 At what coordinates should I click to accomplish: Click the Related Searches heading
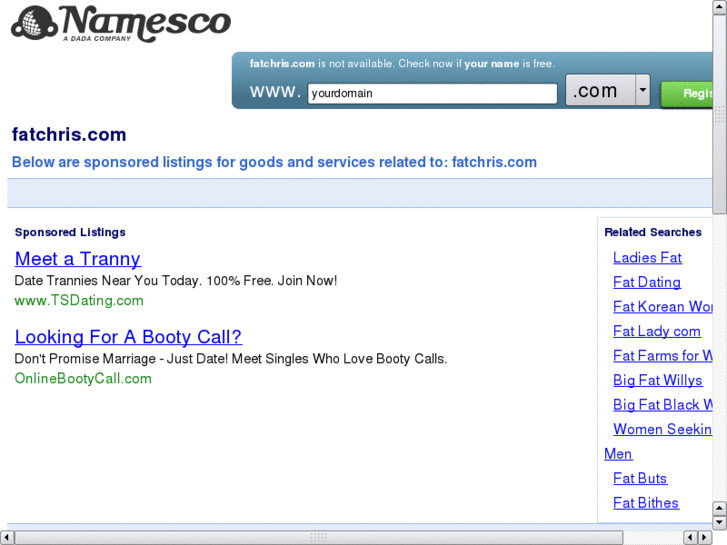point(653,232)
